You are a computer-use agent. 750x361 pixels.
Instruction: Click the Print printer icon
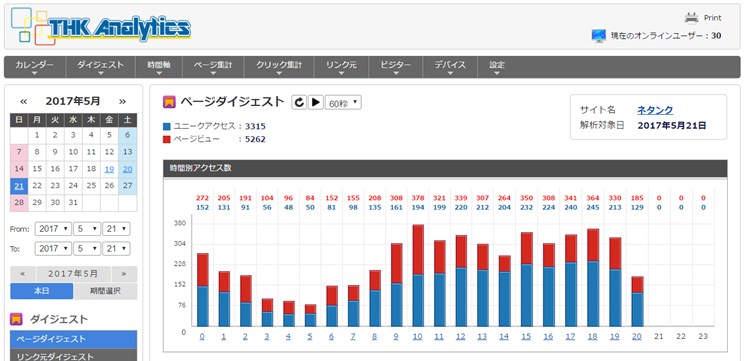(x=691, y=18)
